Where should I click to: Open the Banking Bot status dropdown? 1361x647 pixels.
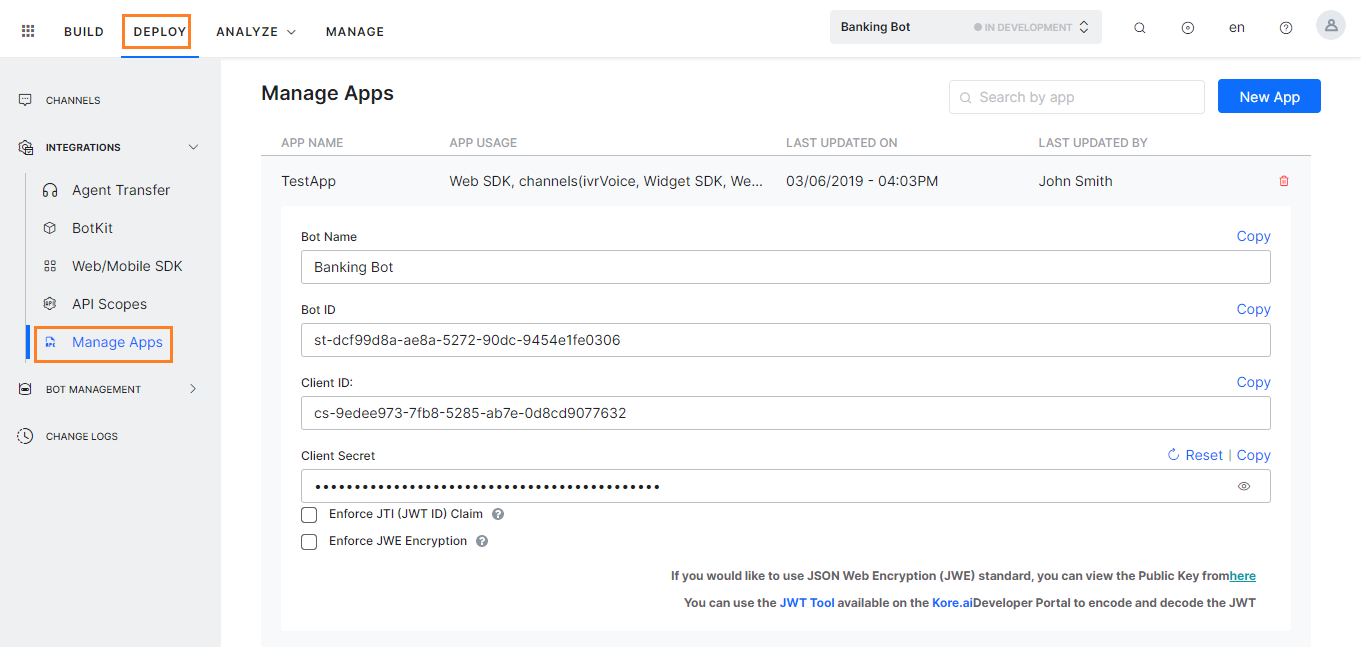click(x=1084, y=27)
